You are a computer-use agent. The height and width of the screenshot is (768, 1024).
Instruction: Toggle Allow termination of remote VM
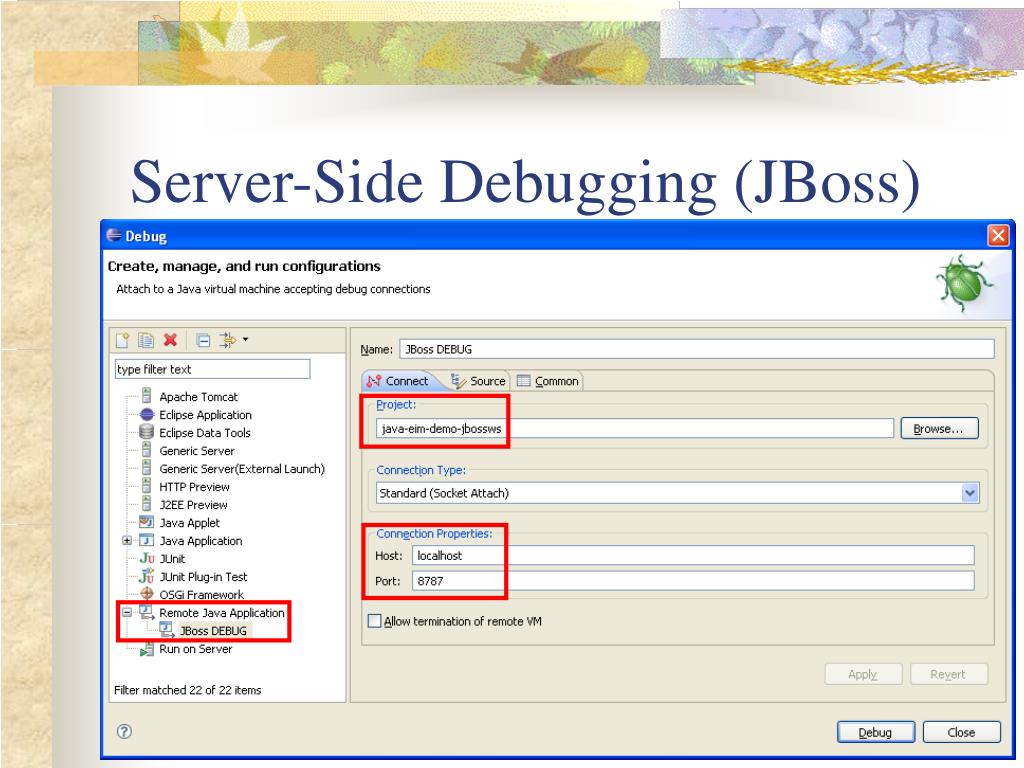tap(374, 621)
